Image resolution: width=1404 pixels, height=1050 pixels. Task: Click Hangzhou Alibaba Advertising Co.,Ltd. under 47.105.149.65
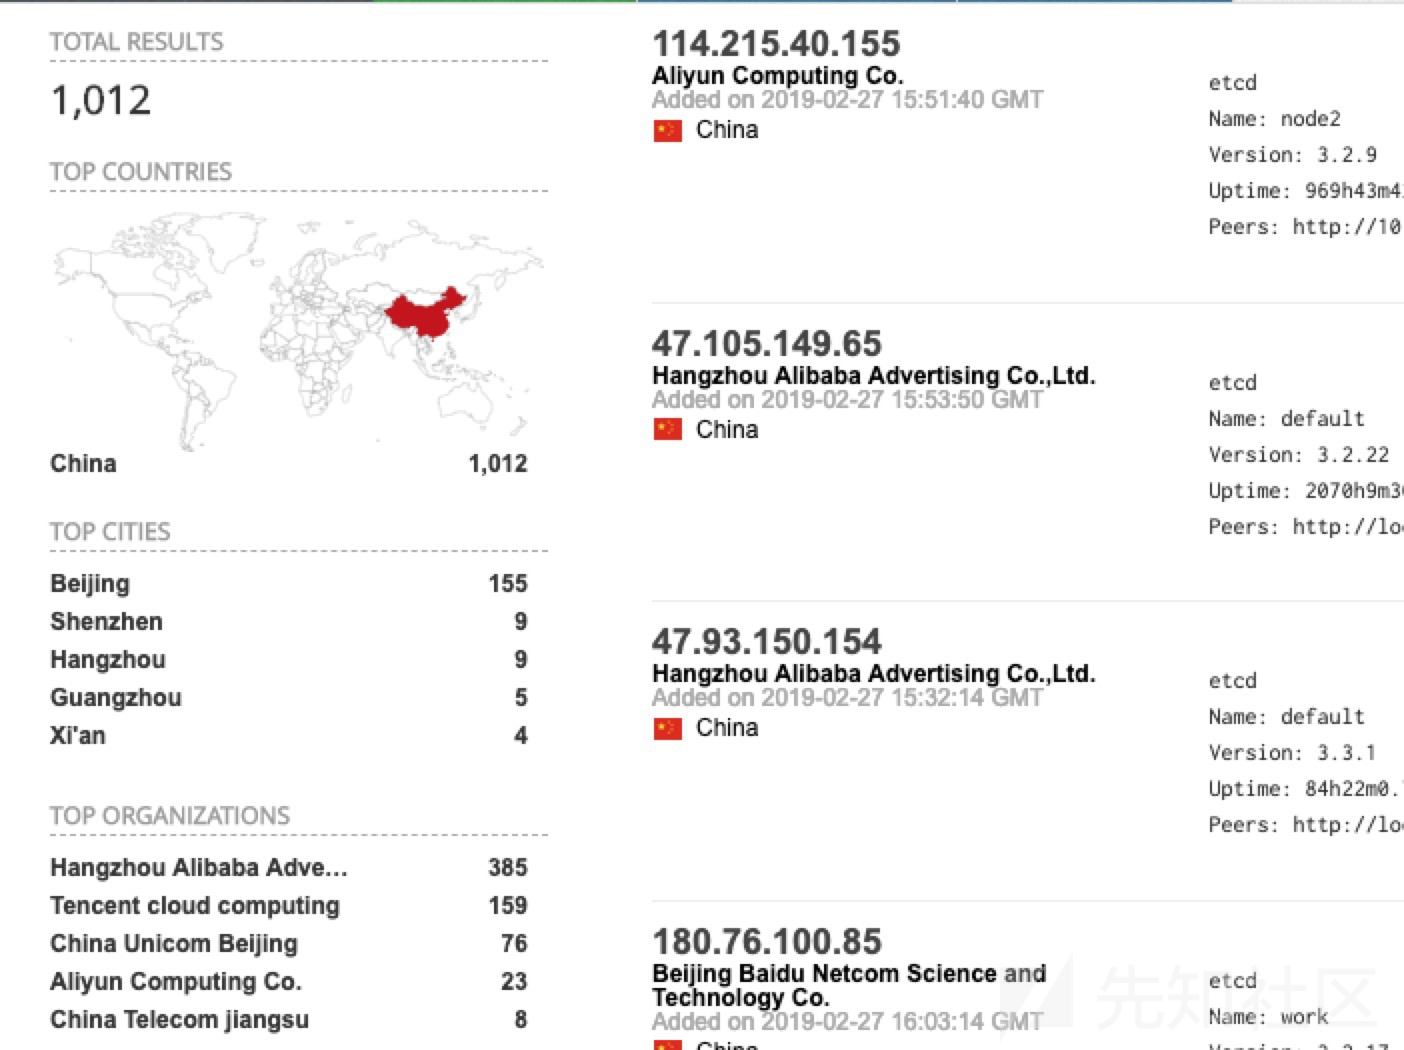tap(874, 375)
